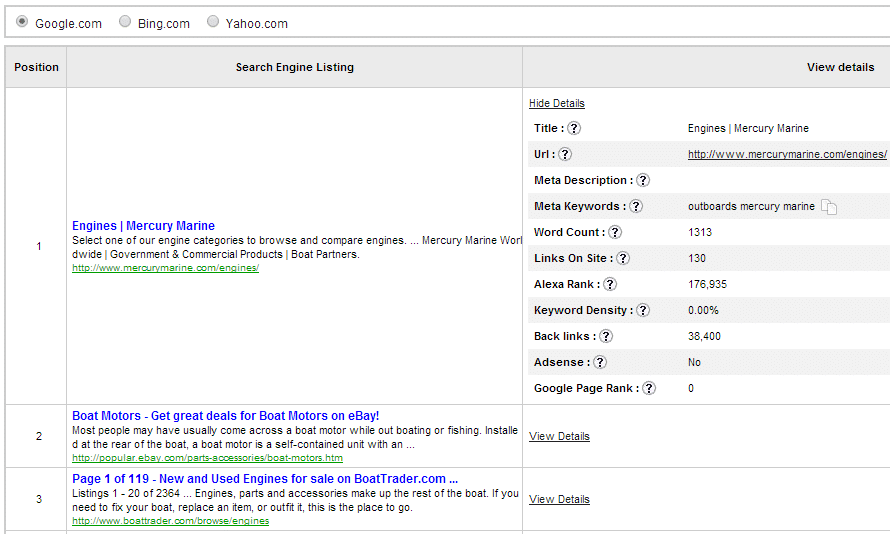This screenshot has height=534, width=890.
Task: Click the Meta Keywords question mark icon
Action: click(x=636, y=207)
